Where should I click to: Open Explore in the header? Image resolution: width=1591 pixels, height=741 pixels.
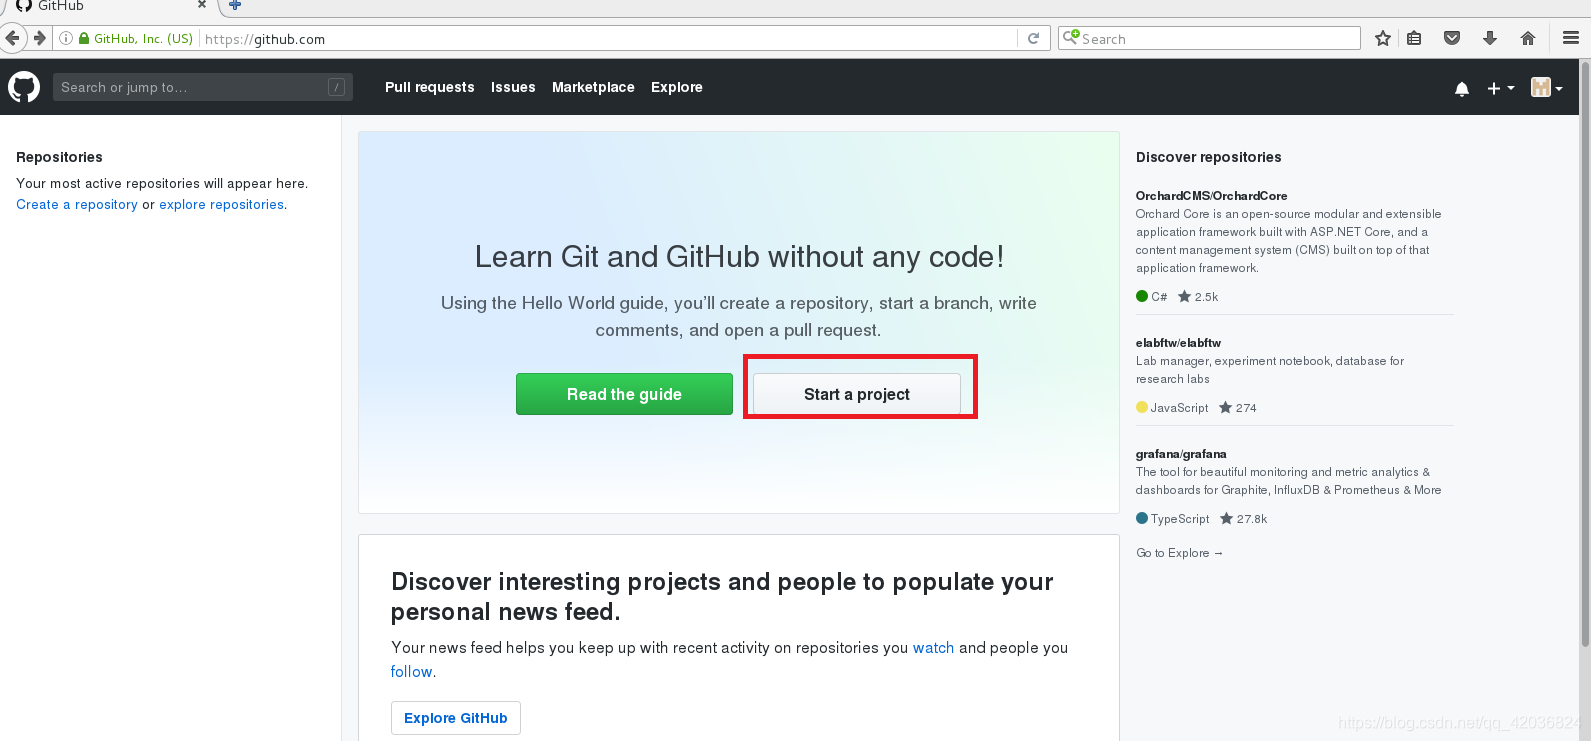pyautogui.click(x=677, y=87)
